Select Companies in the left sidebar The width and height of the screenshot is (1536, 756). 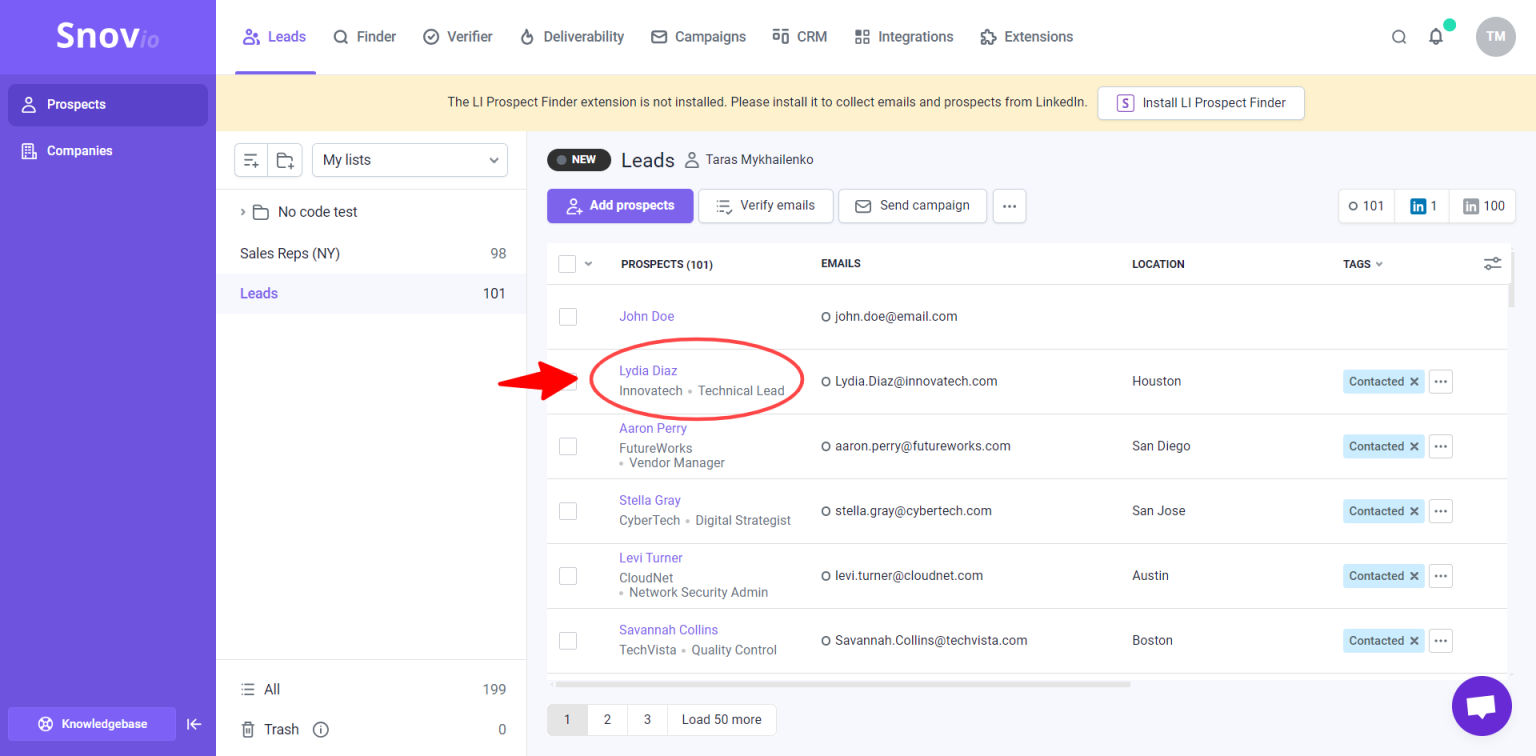[108, 151]
